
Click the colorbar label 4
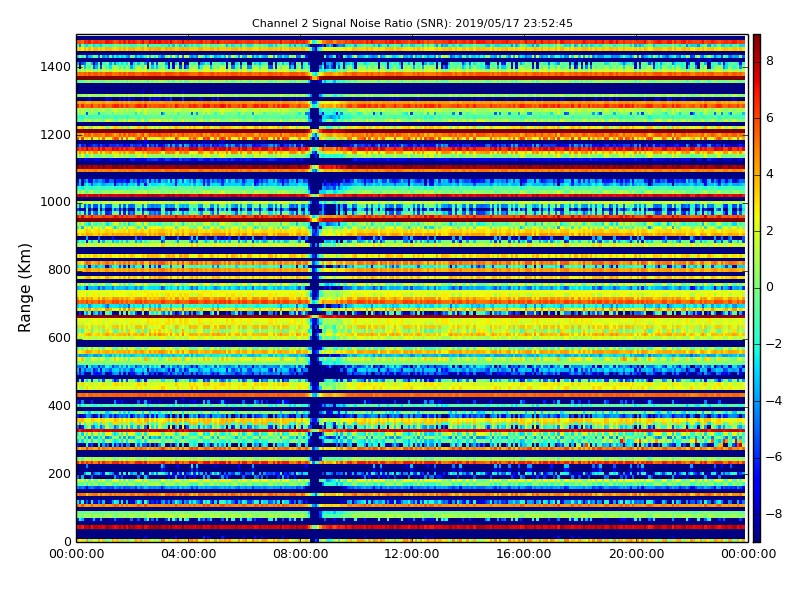coord(770,174)
